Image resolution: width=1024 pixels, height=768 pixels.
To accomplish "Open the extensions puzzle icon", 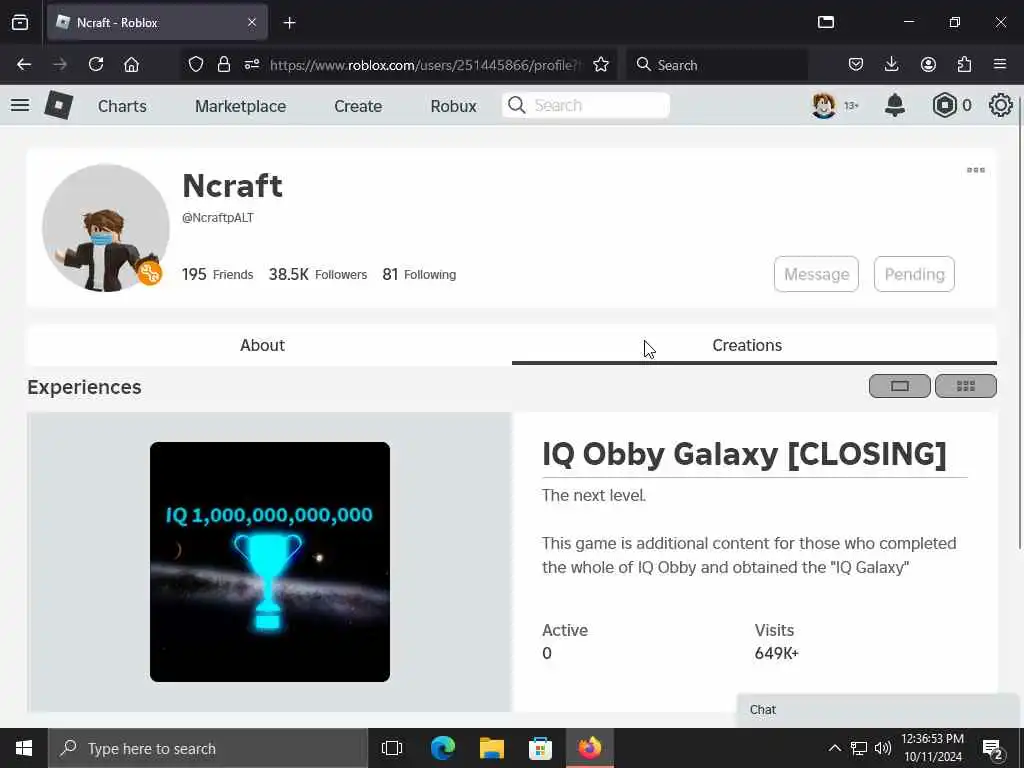I will tap(964, 65).
